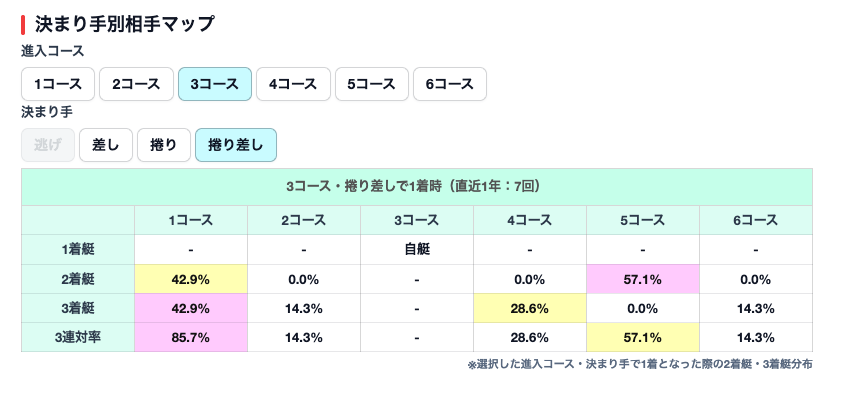Click the pink 85.7% cell in 3連対率 row

191,338
